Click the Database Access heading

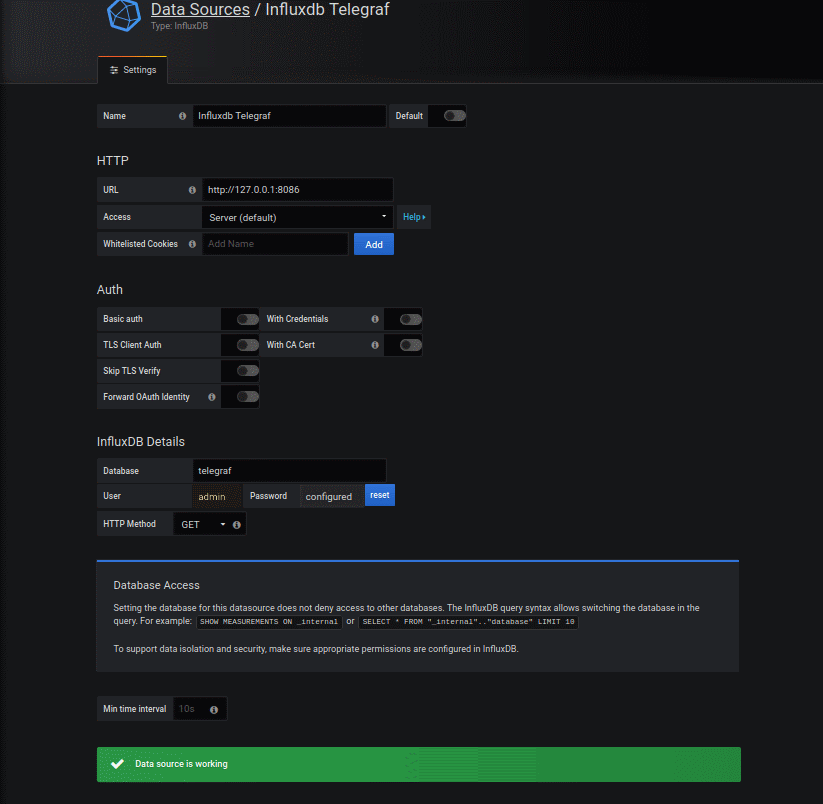[156, 585]
